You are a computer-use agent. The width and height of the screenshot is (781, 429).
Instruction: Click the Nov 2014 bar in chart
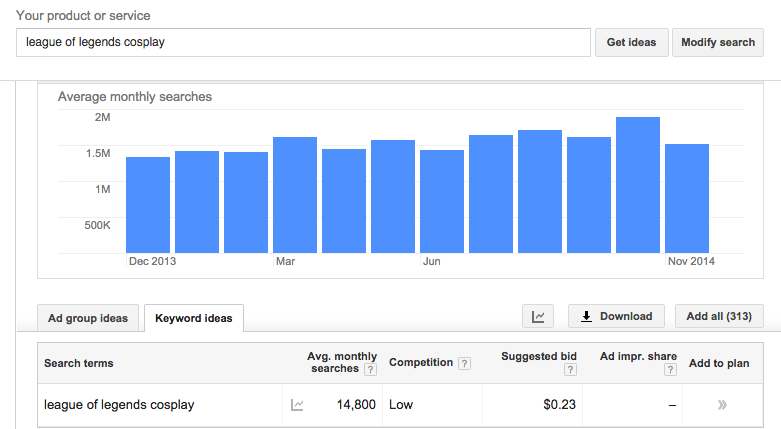687,198
